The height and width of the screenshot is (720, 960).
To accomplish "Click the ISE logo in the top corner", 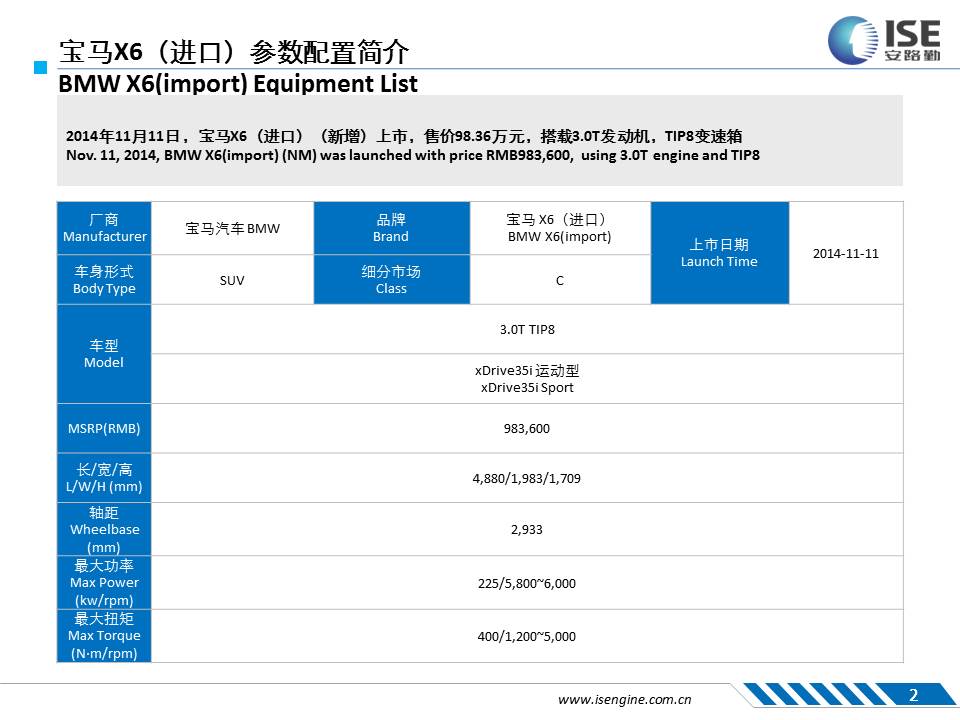I will (884, 40).
